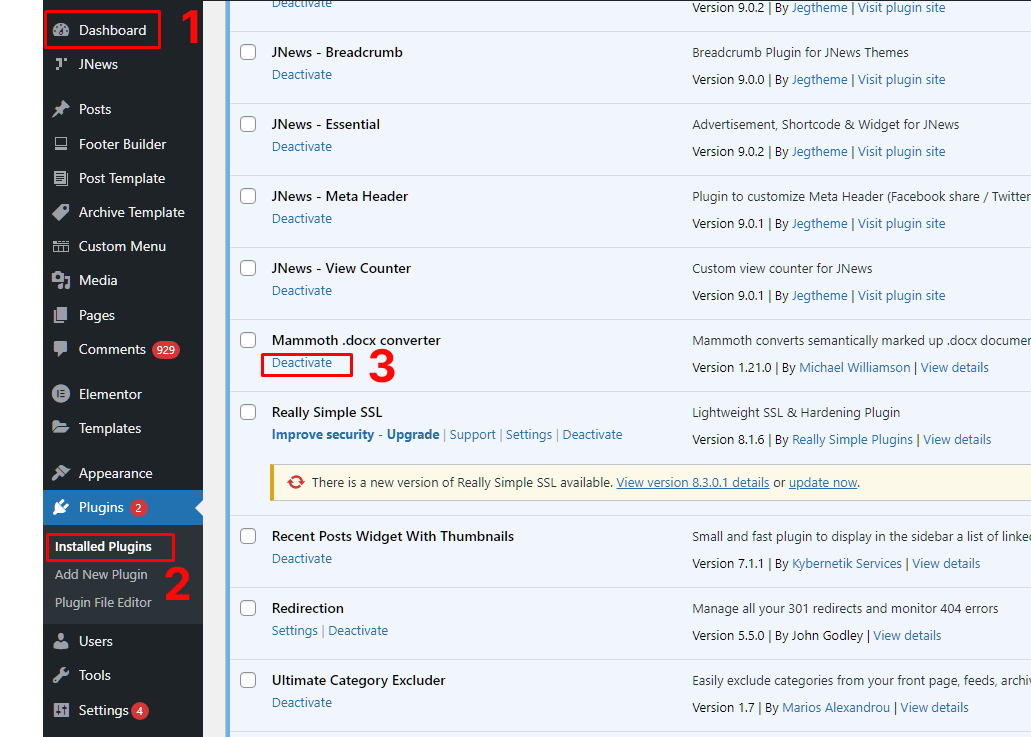
Task: Check the Redirection plugin checkbox
Action: point(248,608)
